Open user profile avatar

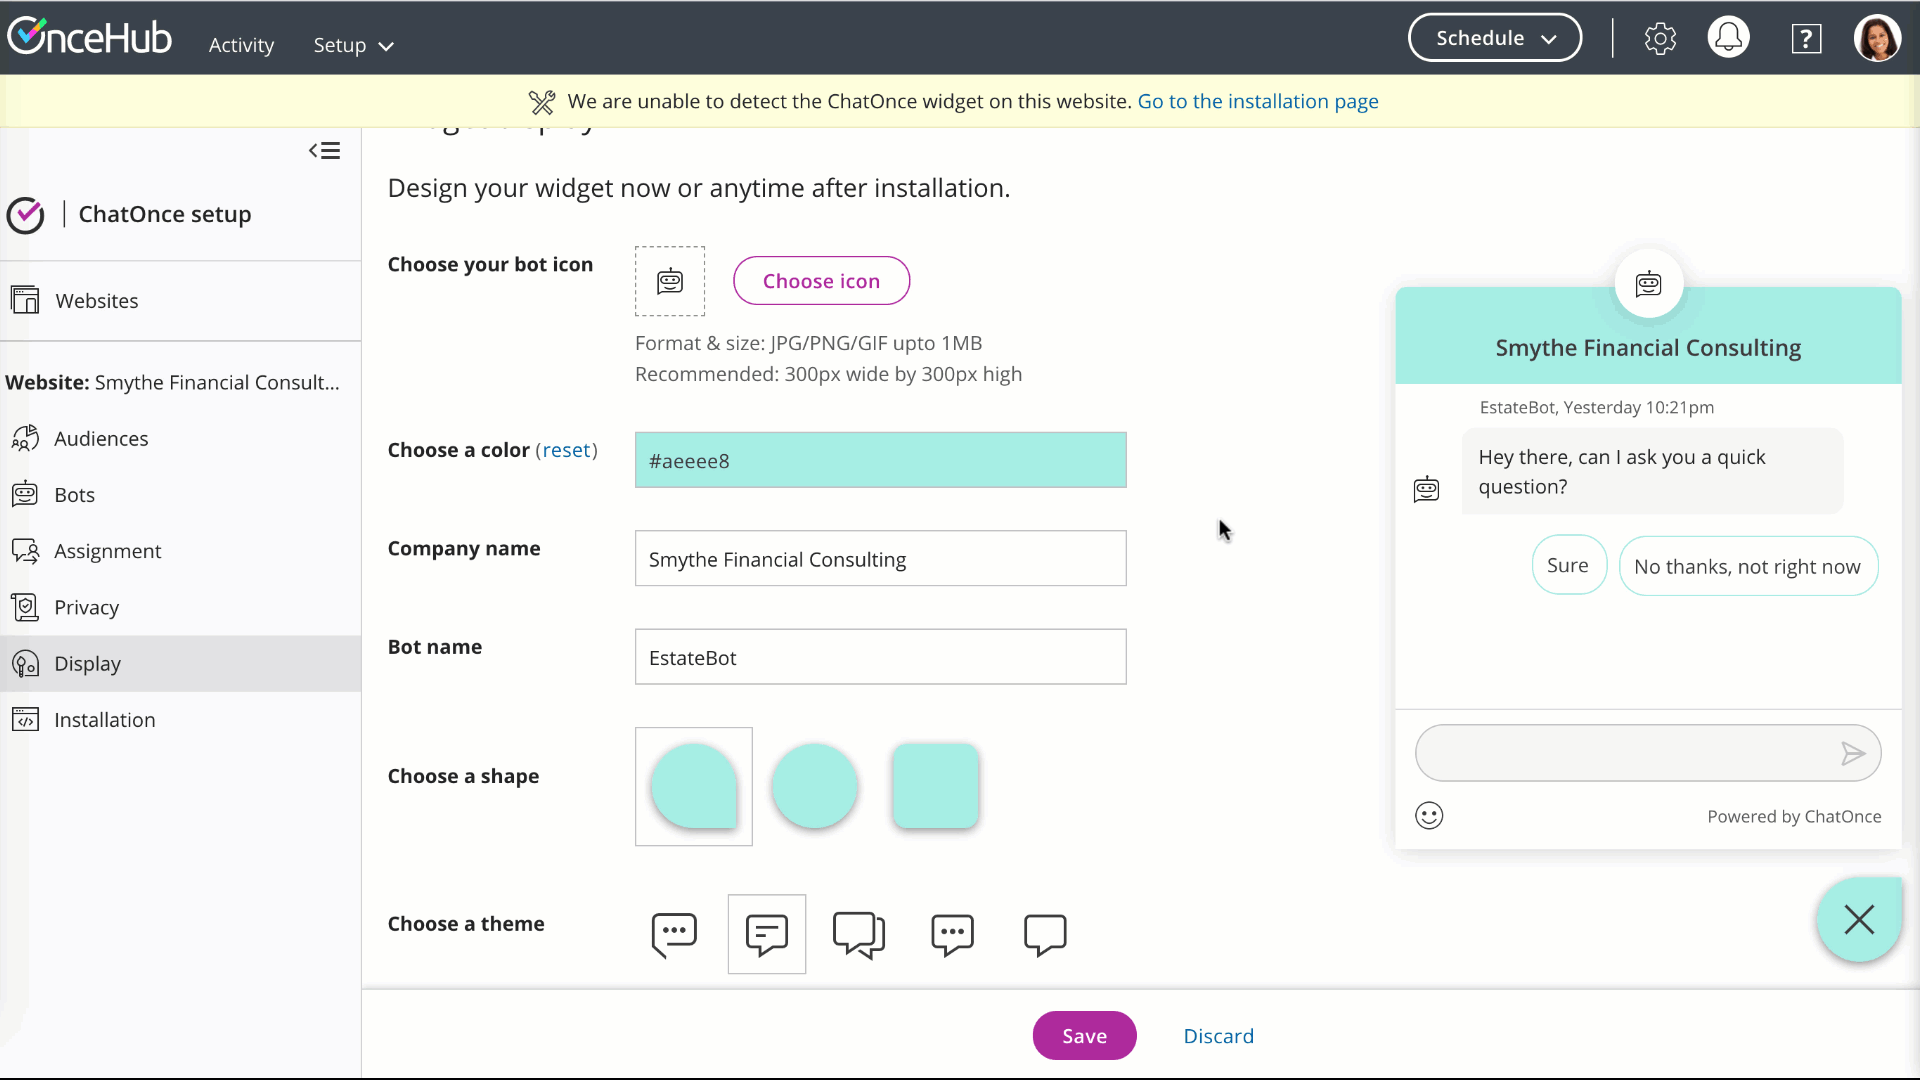point(1877,38)
